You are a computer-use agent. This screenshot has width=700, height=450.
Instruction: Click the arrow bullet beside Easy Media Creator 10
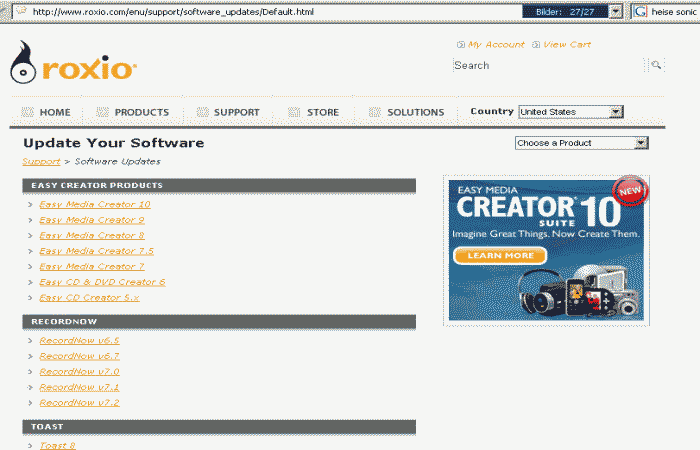(x=32, y=205)
